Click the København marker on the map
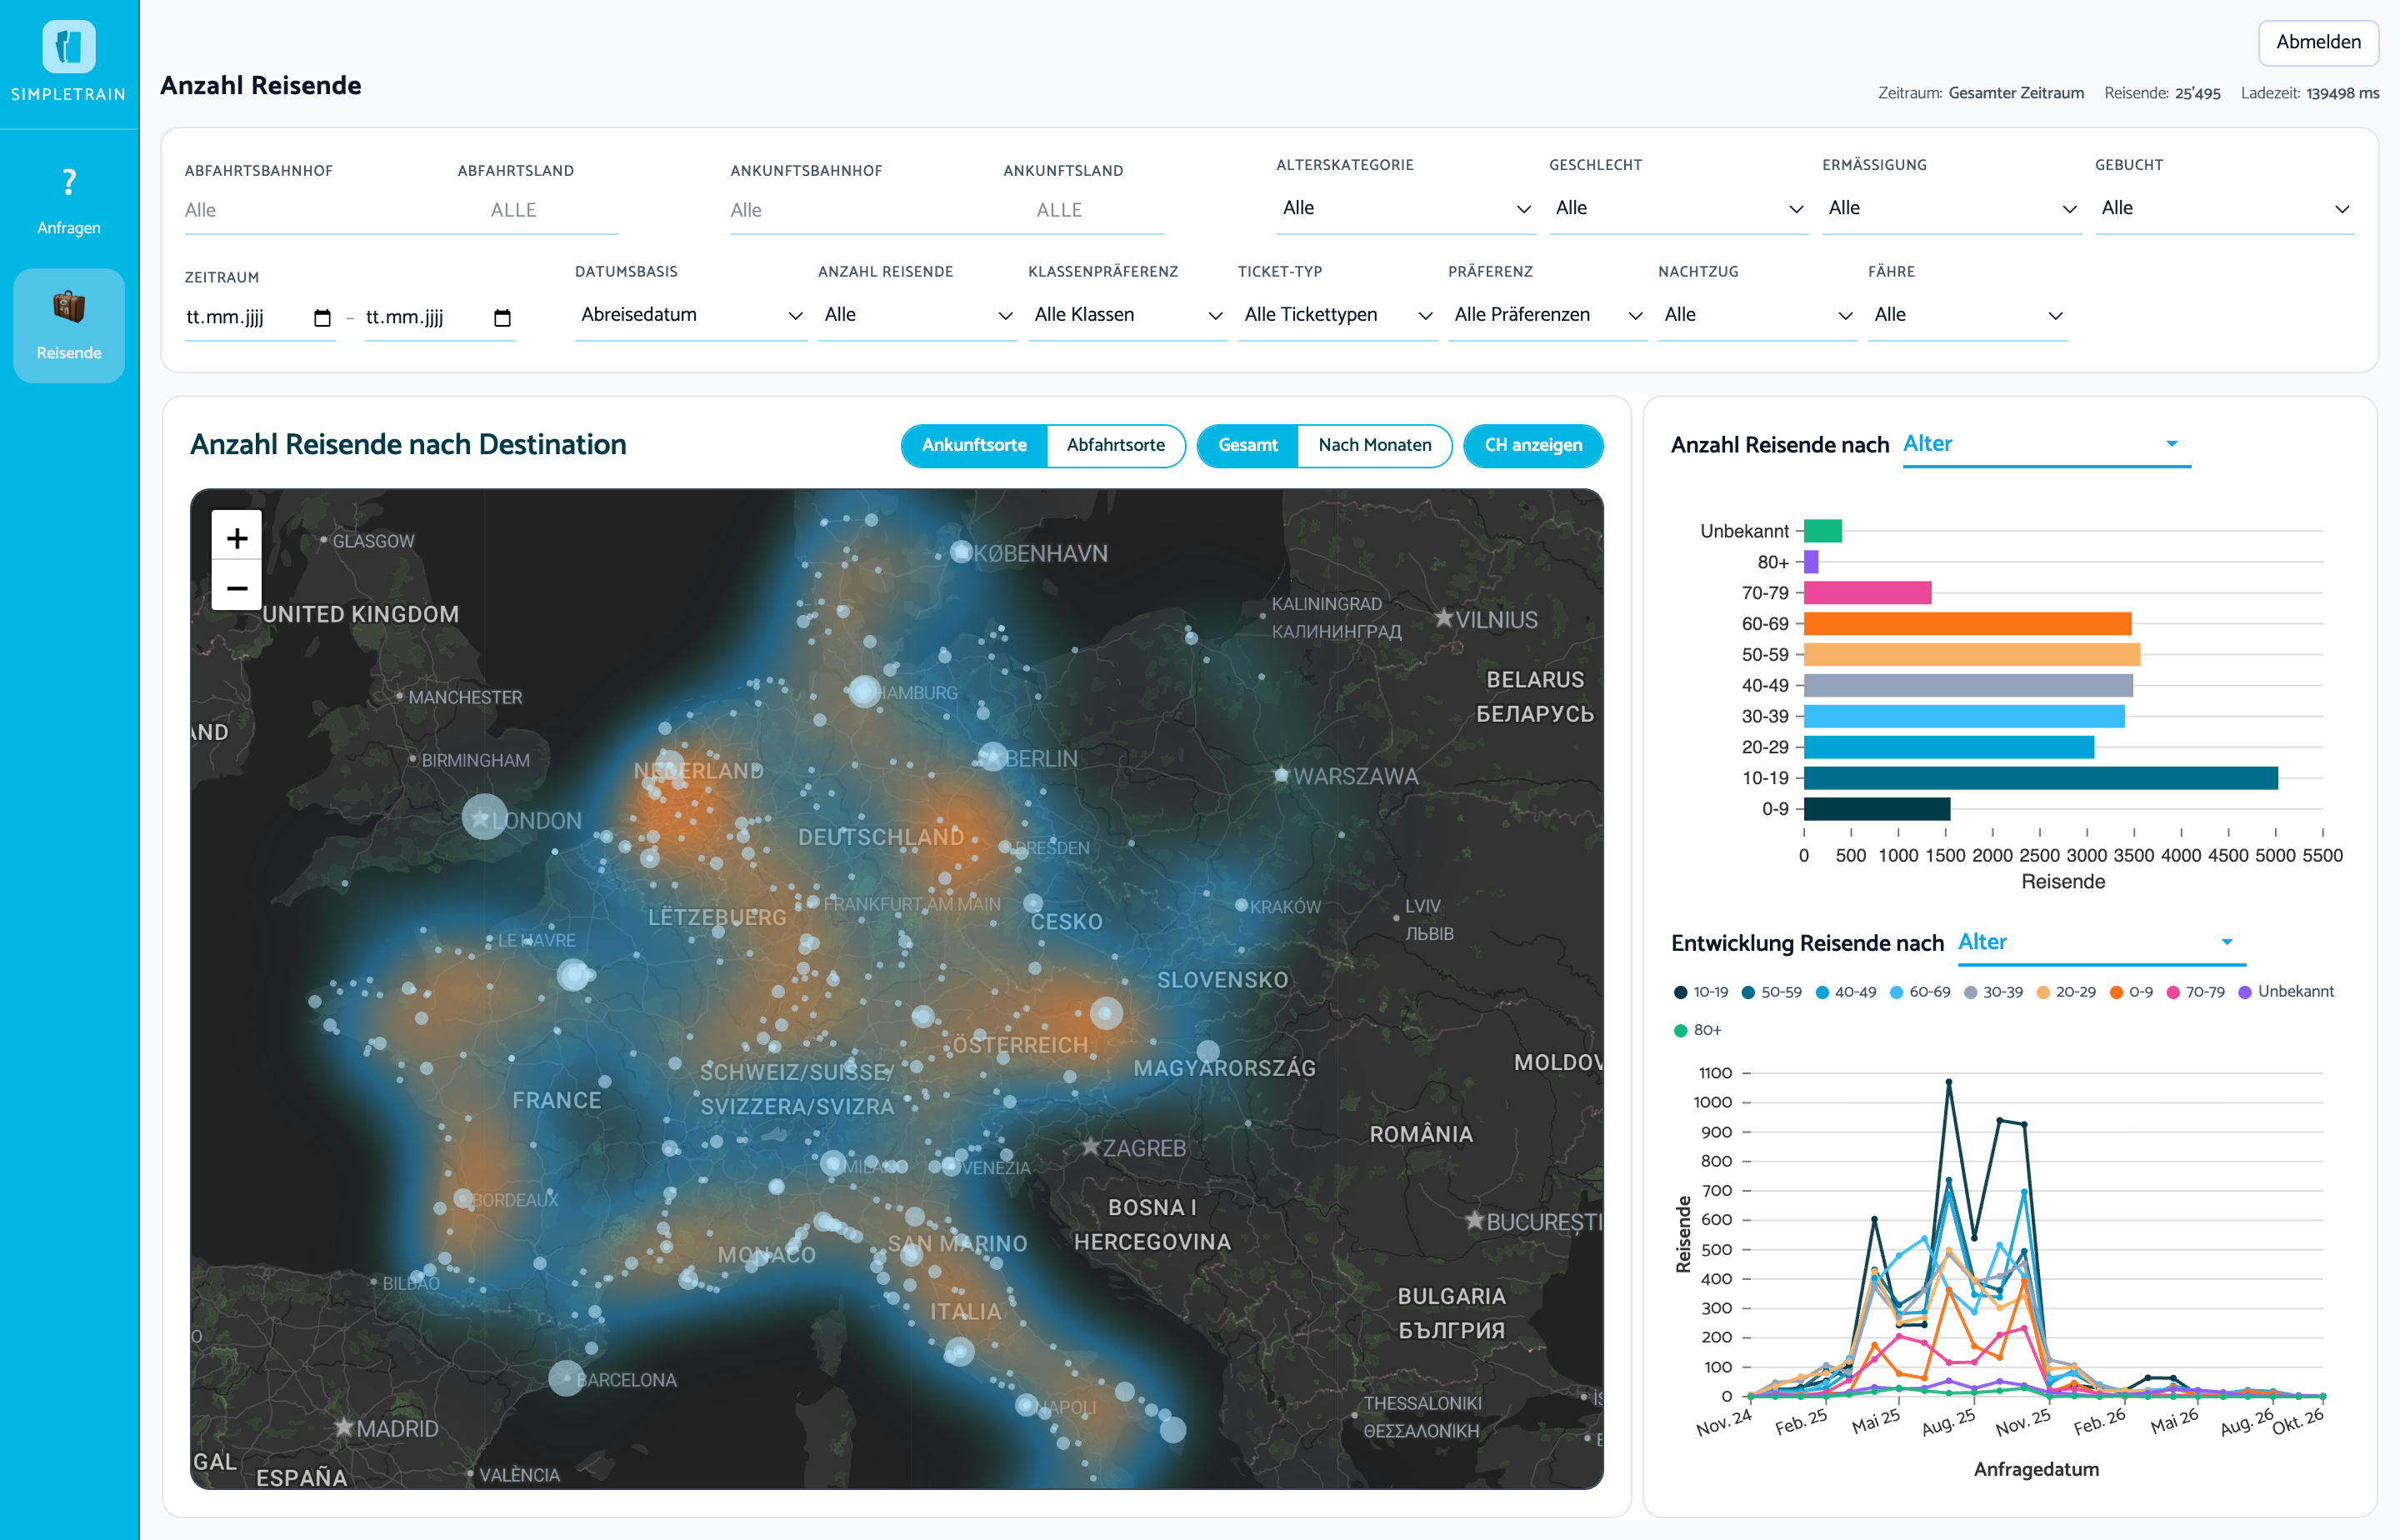Image resolution: width=2400 pixels, height=1540 pixels. point(961,552)
